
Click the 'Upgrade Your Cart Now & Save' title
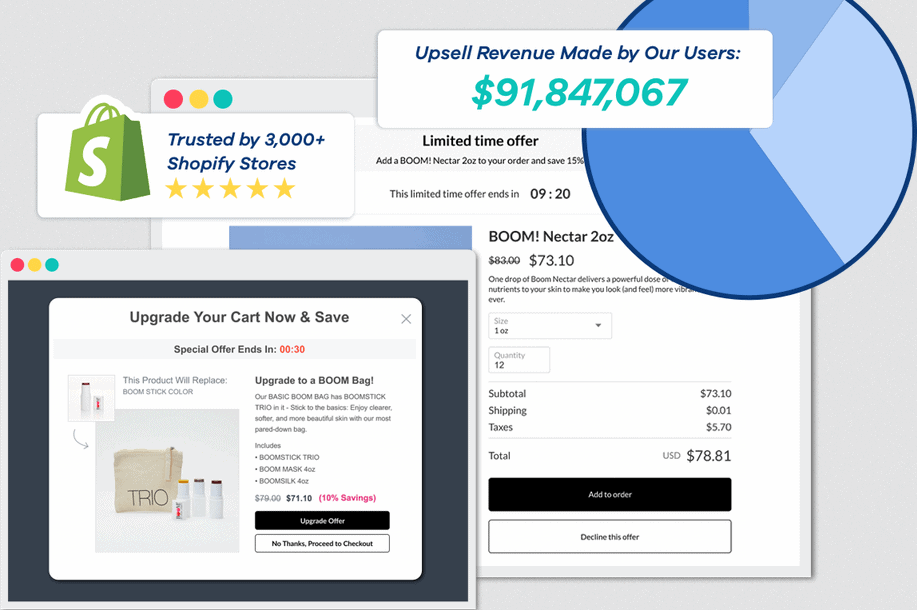[x=239, y=317]
